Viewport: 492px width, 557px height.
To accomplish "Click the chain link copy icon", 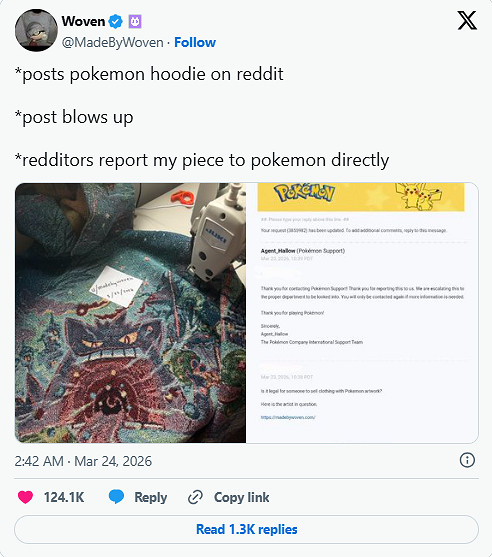I will coord(195,497).
